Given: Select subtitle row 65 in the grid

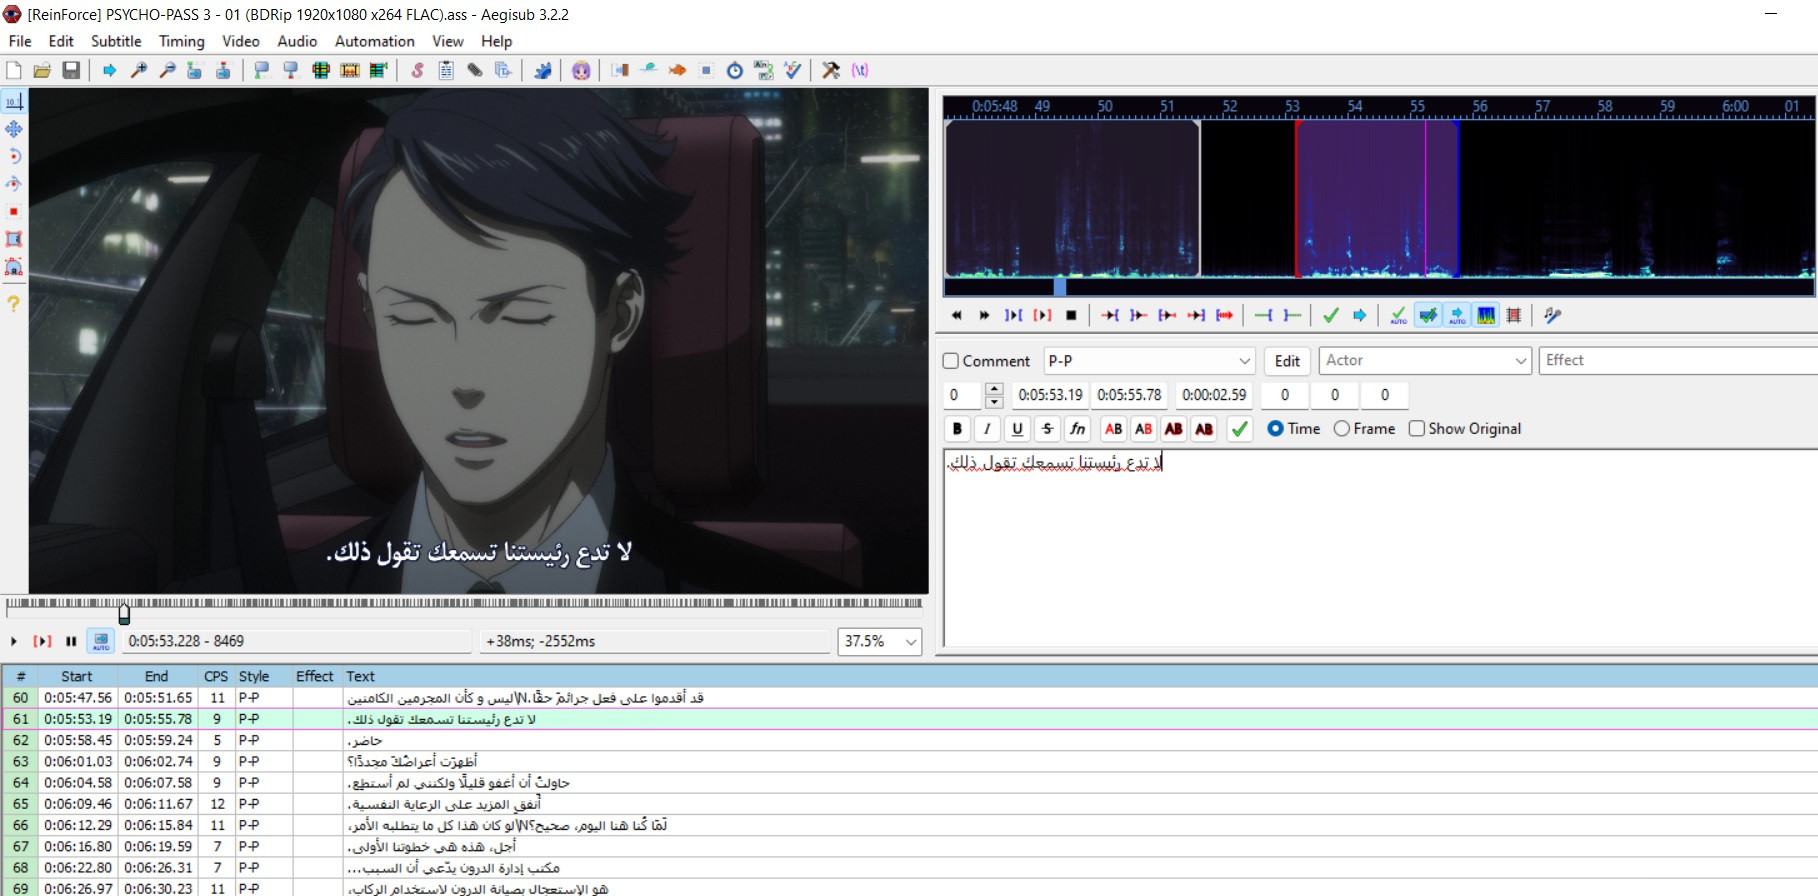Looking at the screenshot, I should pos(909,804).
